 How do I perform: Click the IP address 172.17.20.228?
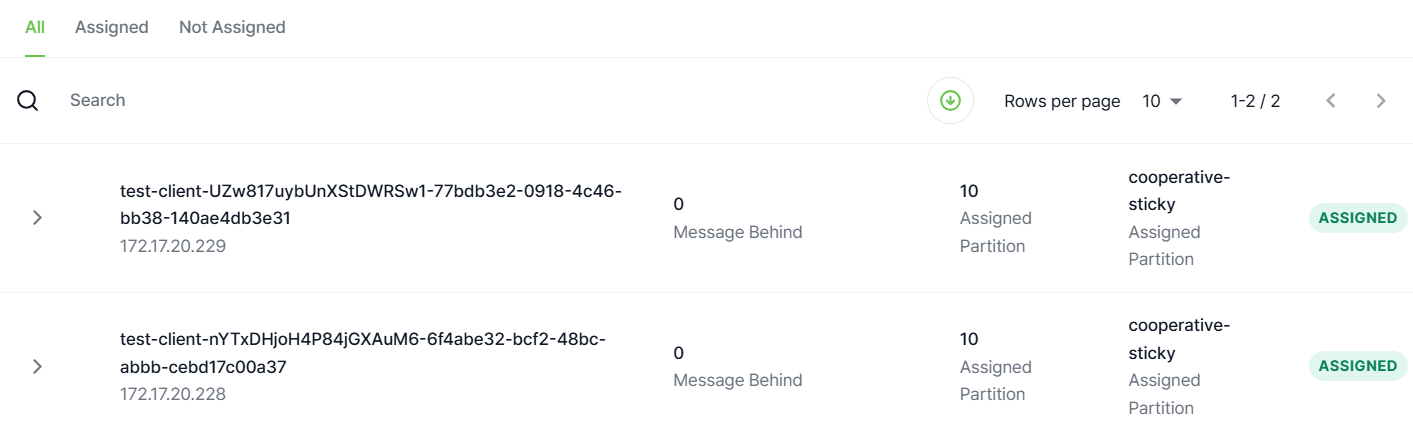point(173,394)
